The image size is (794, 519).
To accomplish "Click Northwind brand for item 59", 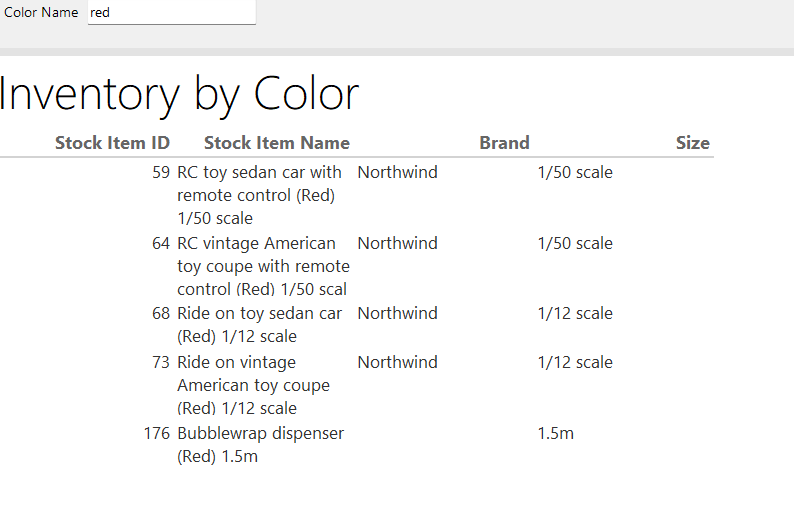I will click(397, 172).
